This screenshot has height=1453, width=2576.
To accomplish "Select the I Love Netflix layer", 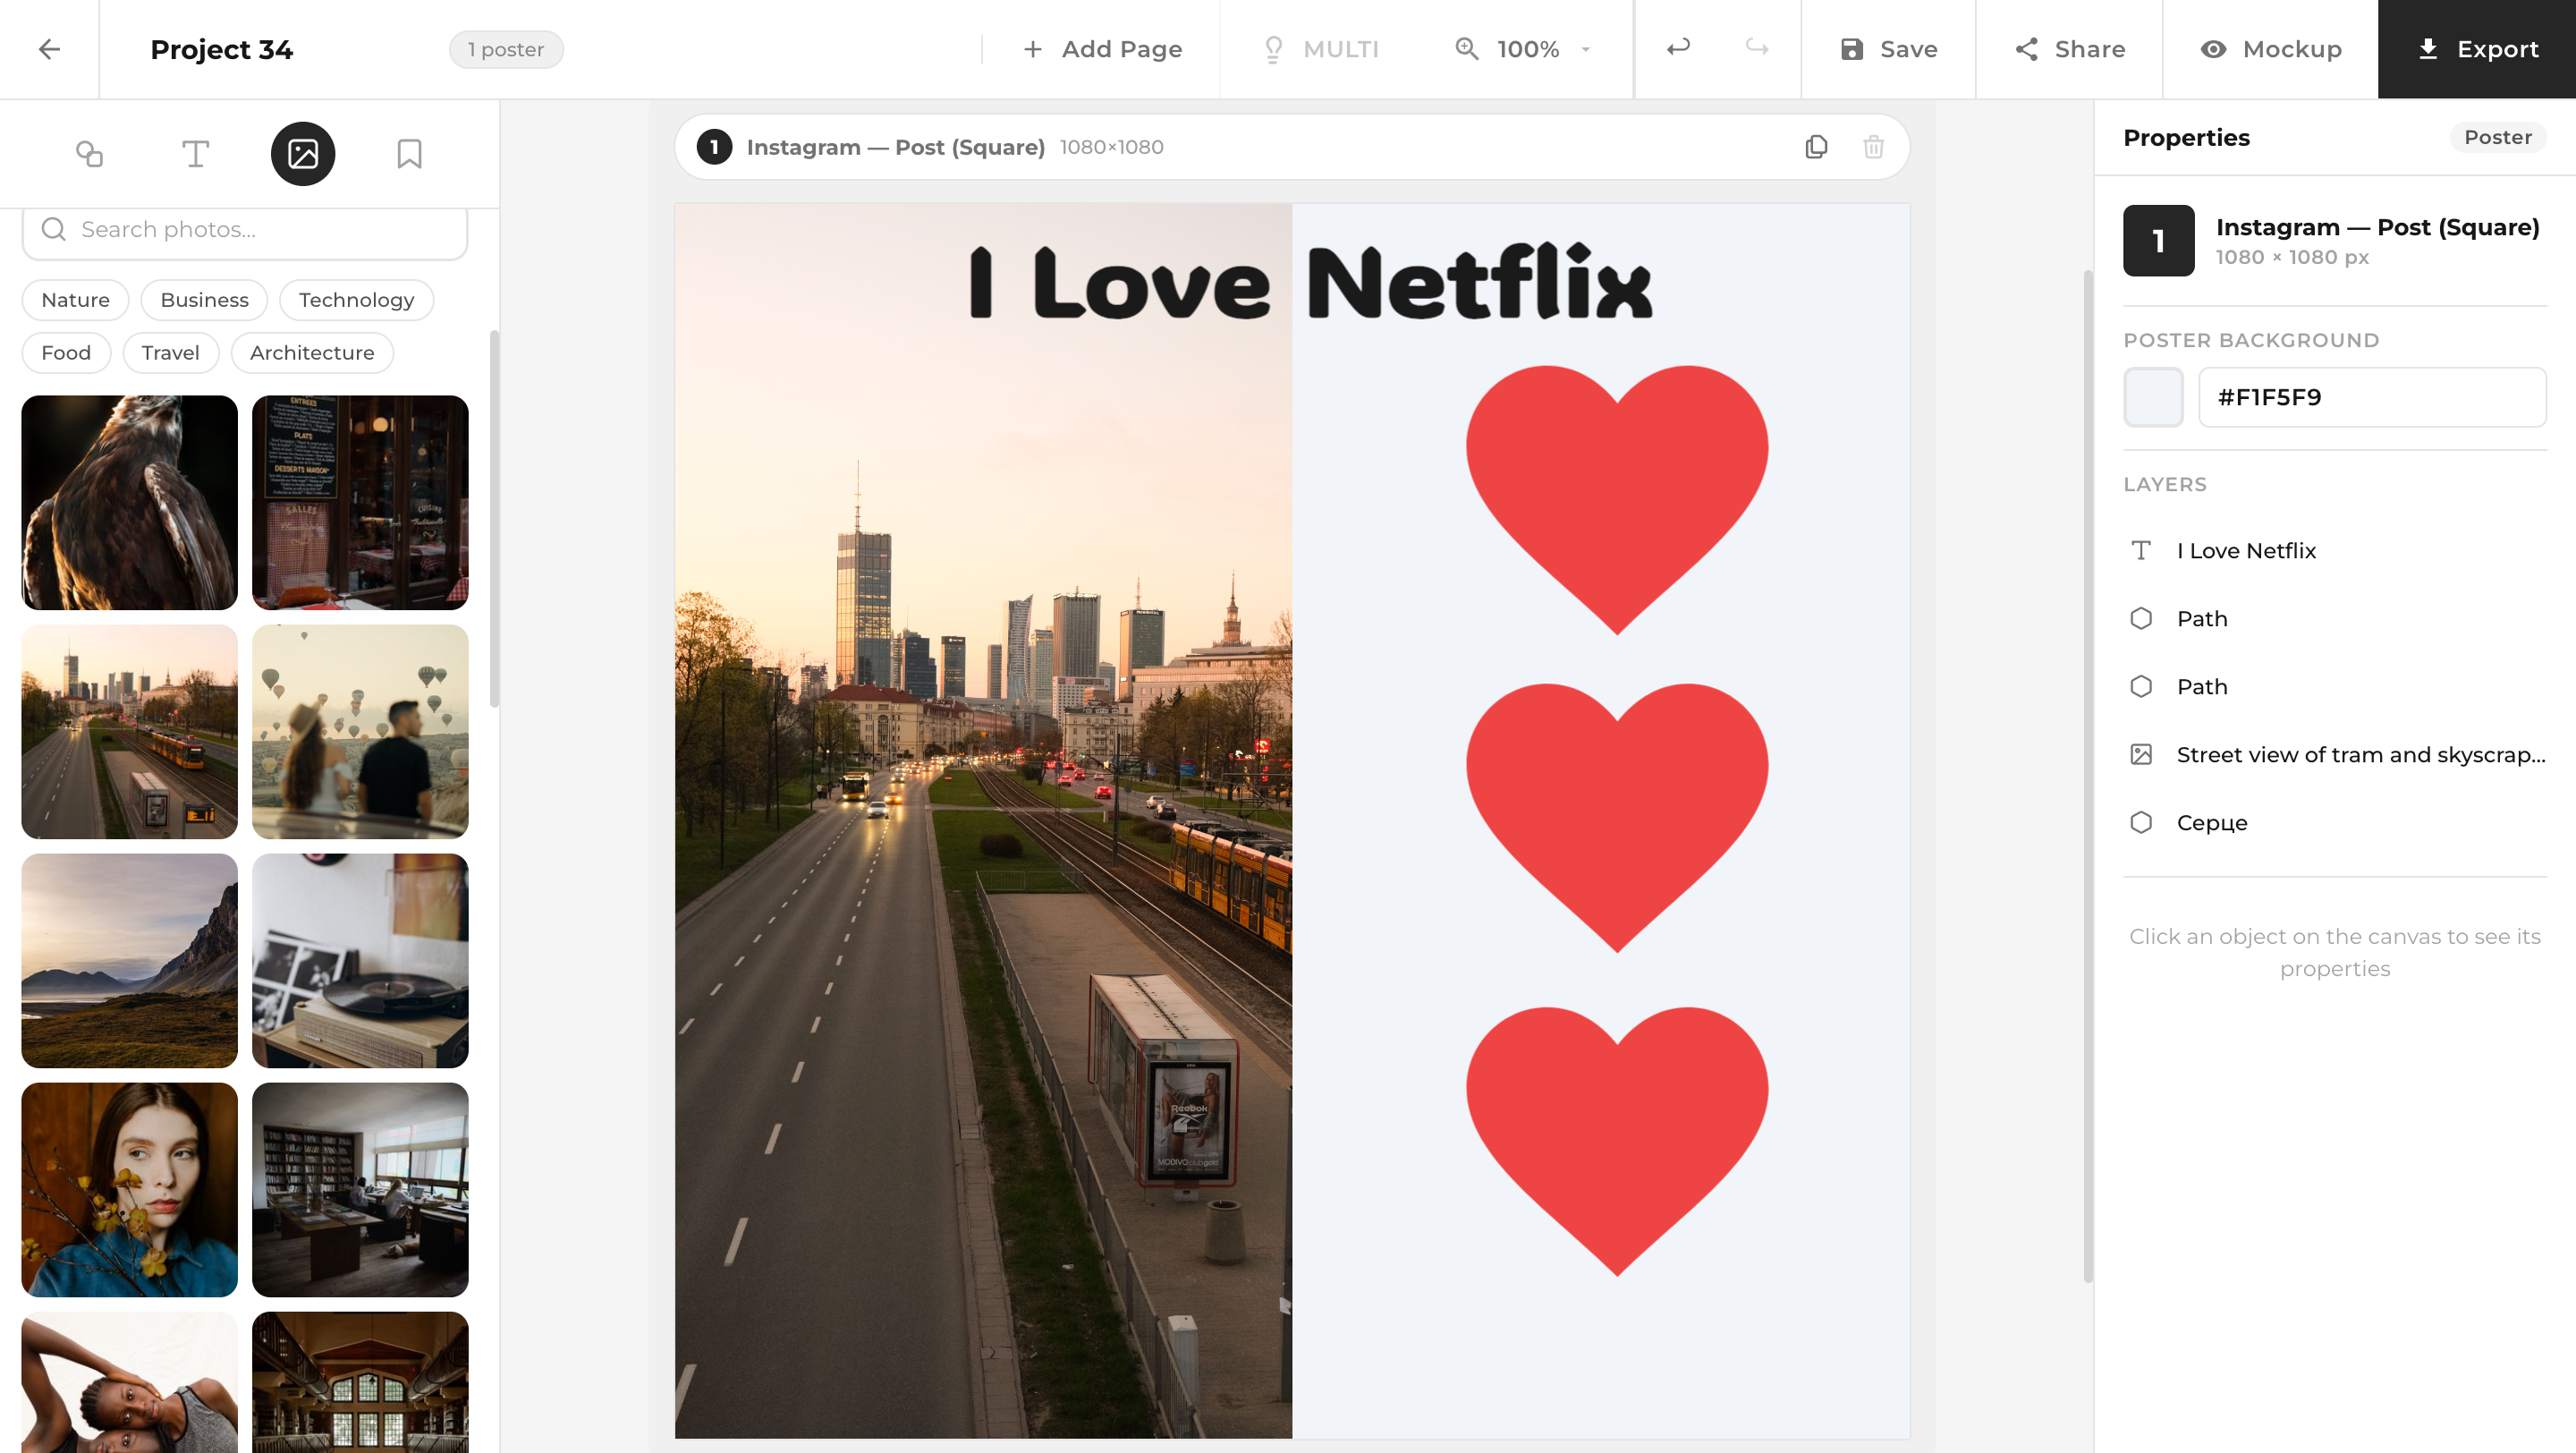I will (x=2335, y=550).
